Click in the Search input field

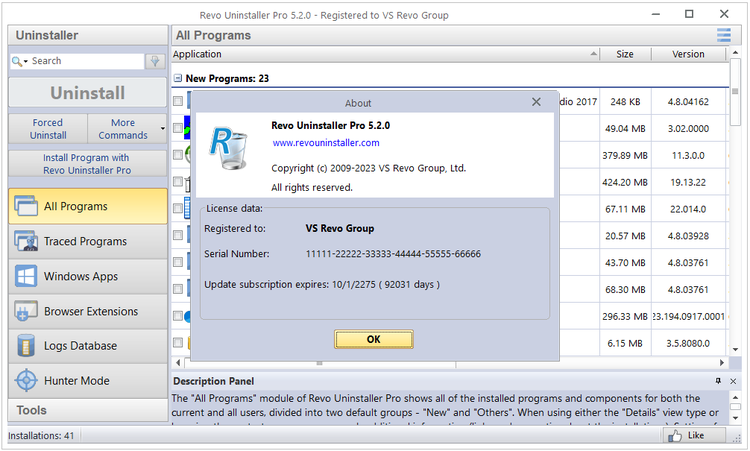click(87, 61)
